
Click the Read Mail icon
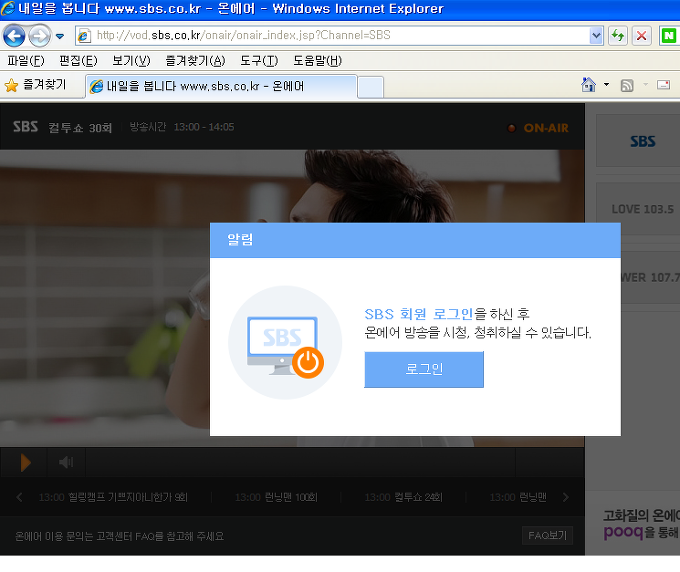coord(664,85)
